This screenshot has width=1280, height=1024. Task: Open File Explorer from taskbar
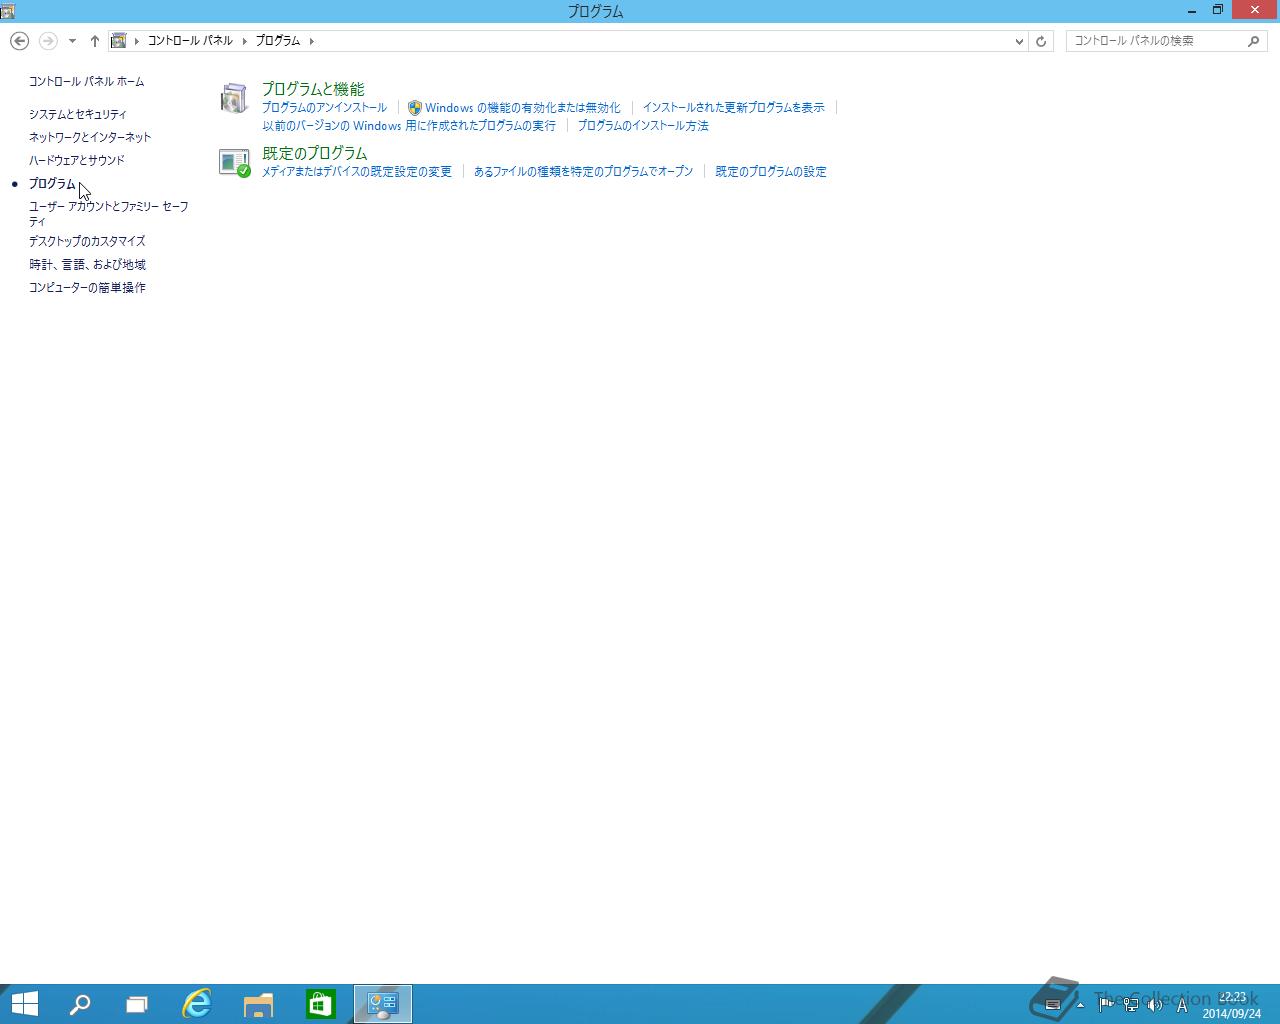(259, 1004)
